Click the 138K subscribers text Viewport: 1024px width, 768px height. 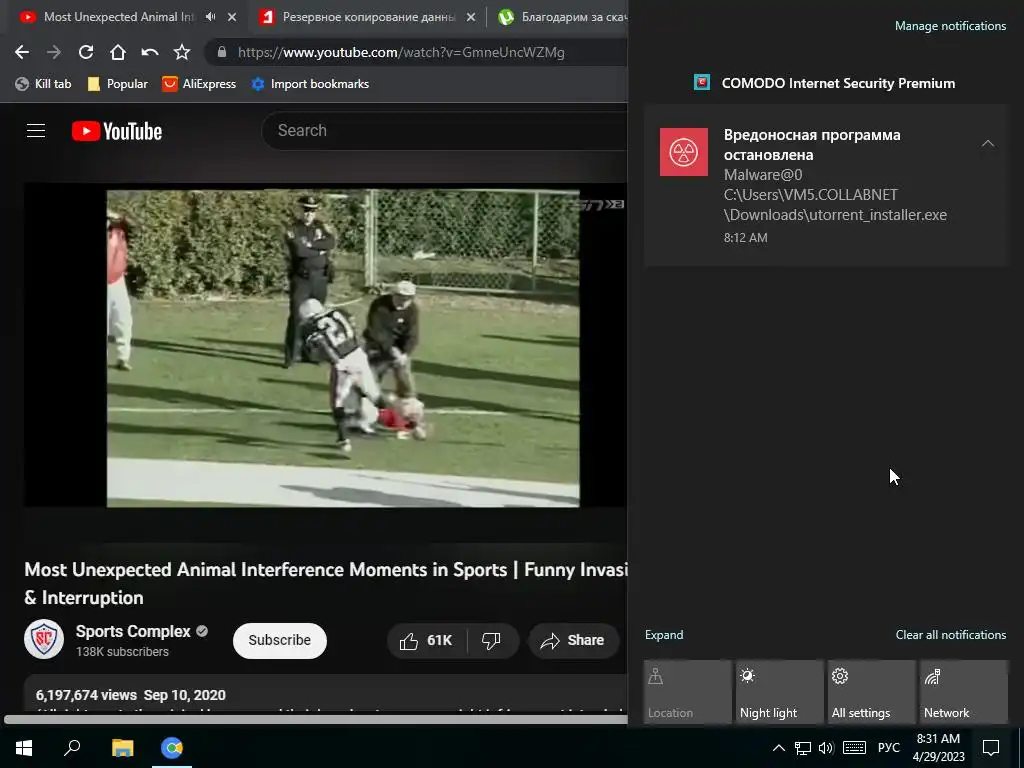(122, 652)
